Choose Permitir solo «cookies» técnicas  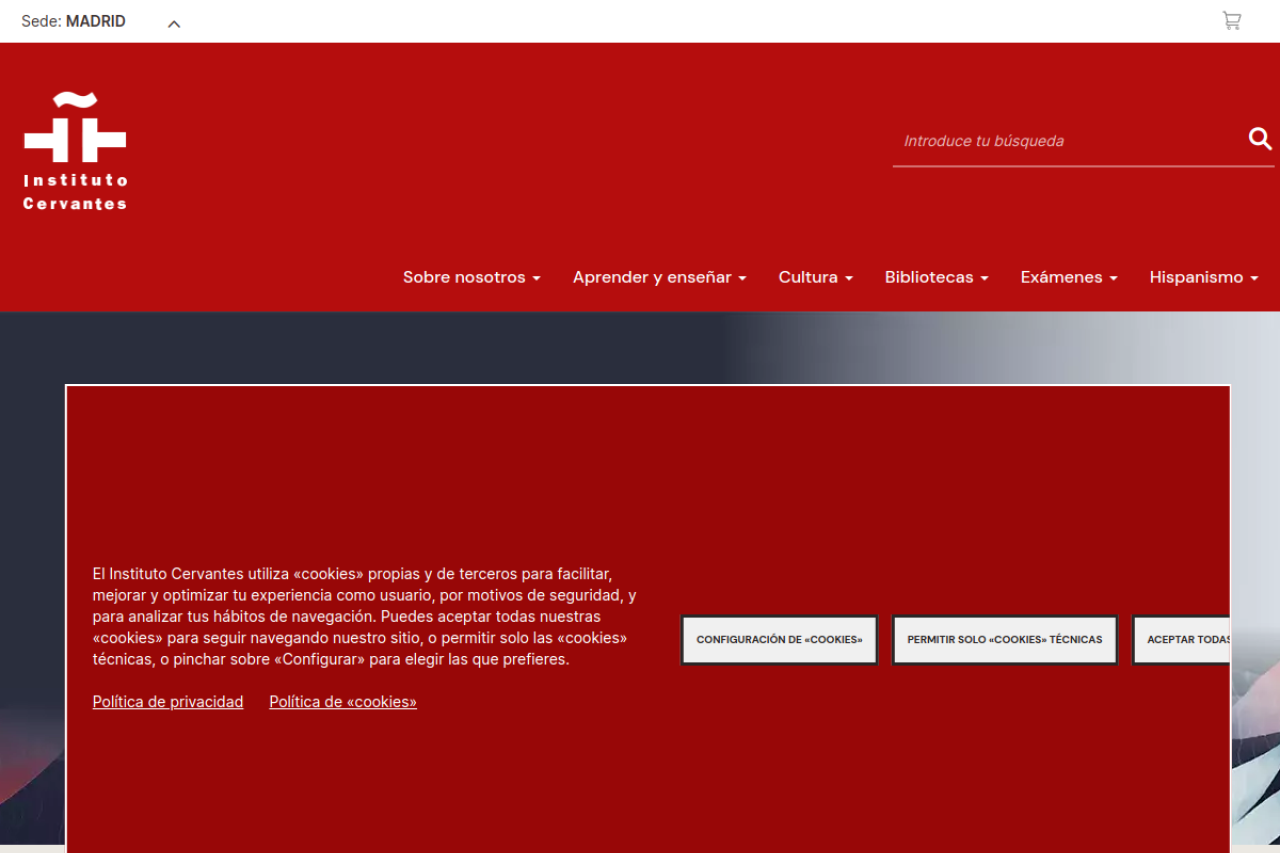(1004, 639)
